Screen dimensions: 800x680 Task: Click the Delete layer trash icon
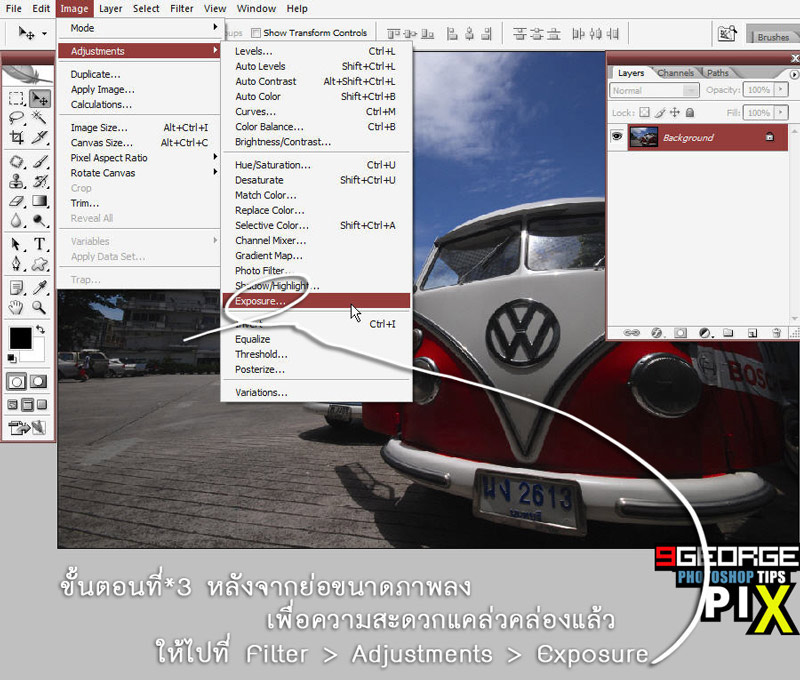[776, 333]
